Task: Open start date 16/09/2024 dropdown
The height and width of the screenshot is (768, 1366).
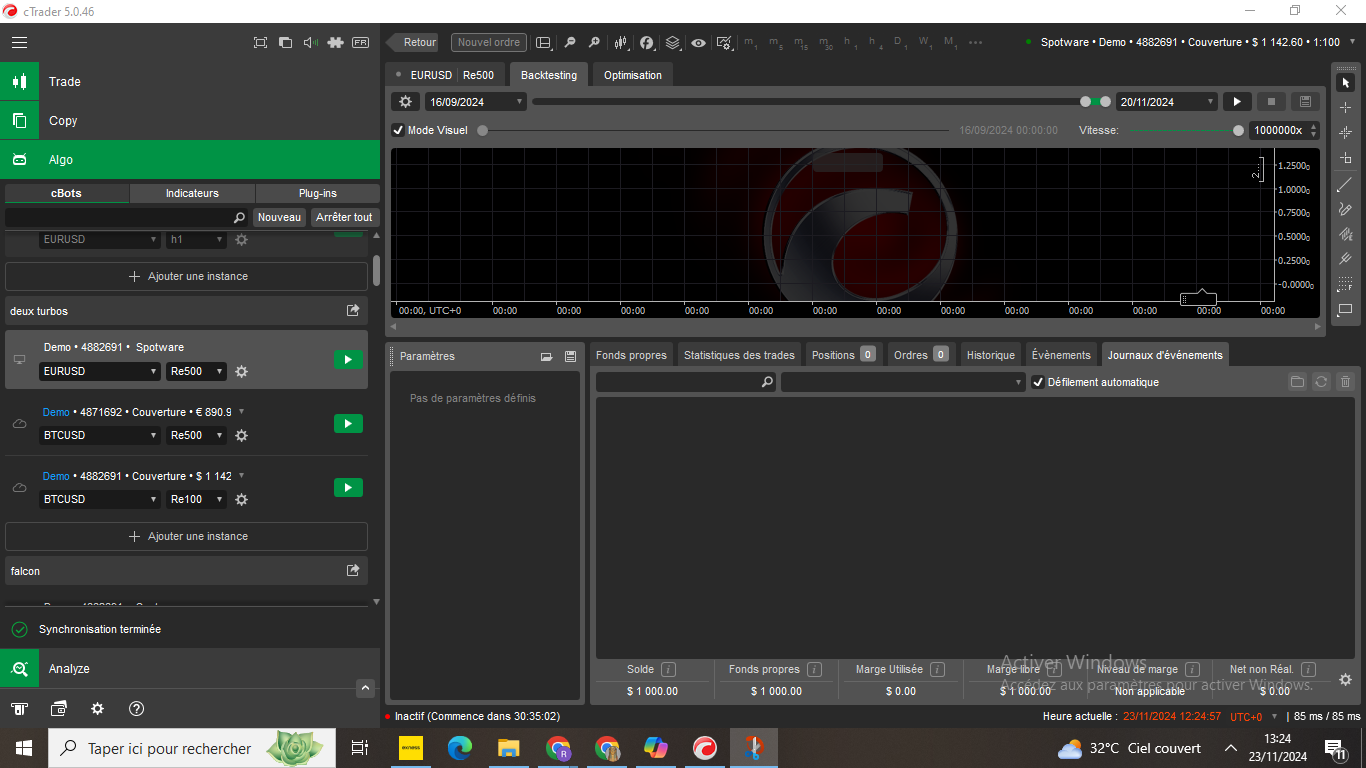Action: [x=476, y=102]
